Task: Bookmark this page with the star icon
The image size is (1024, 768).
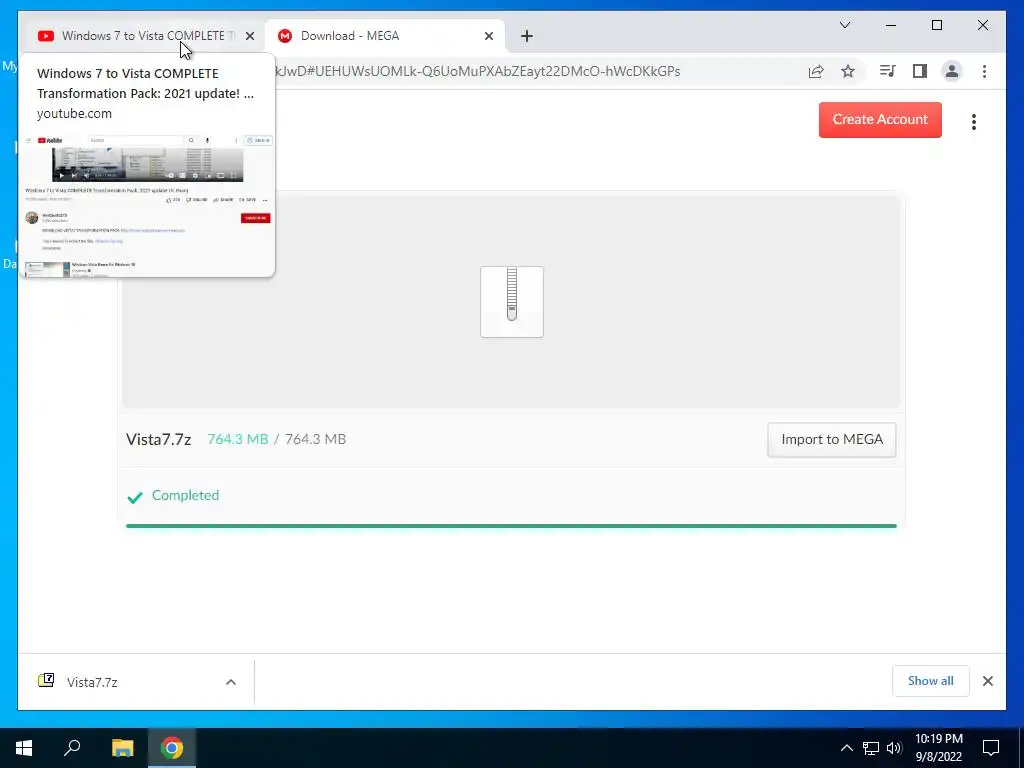Action: (848, 71)
